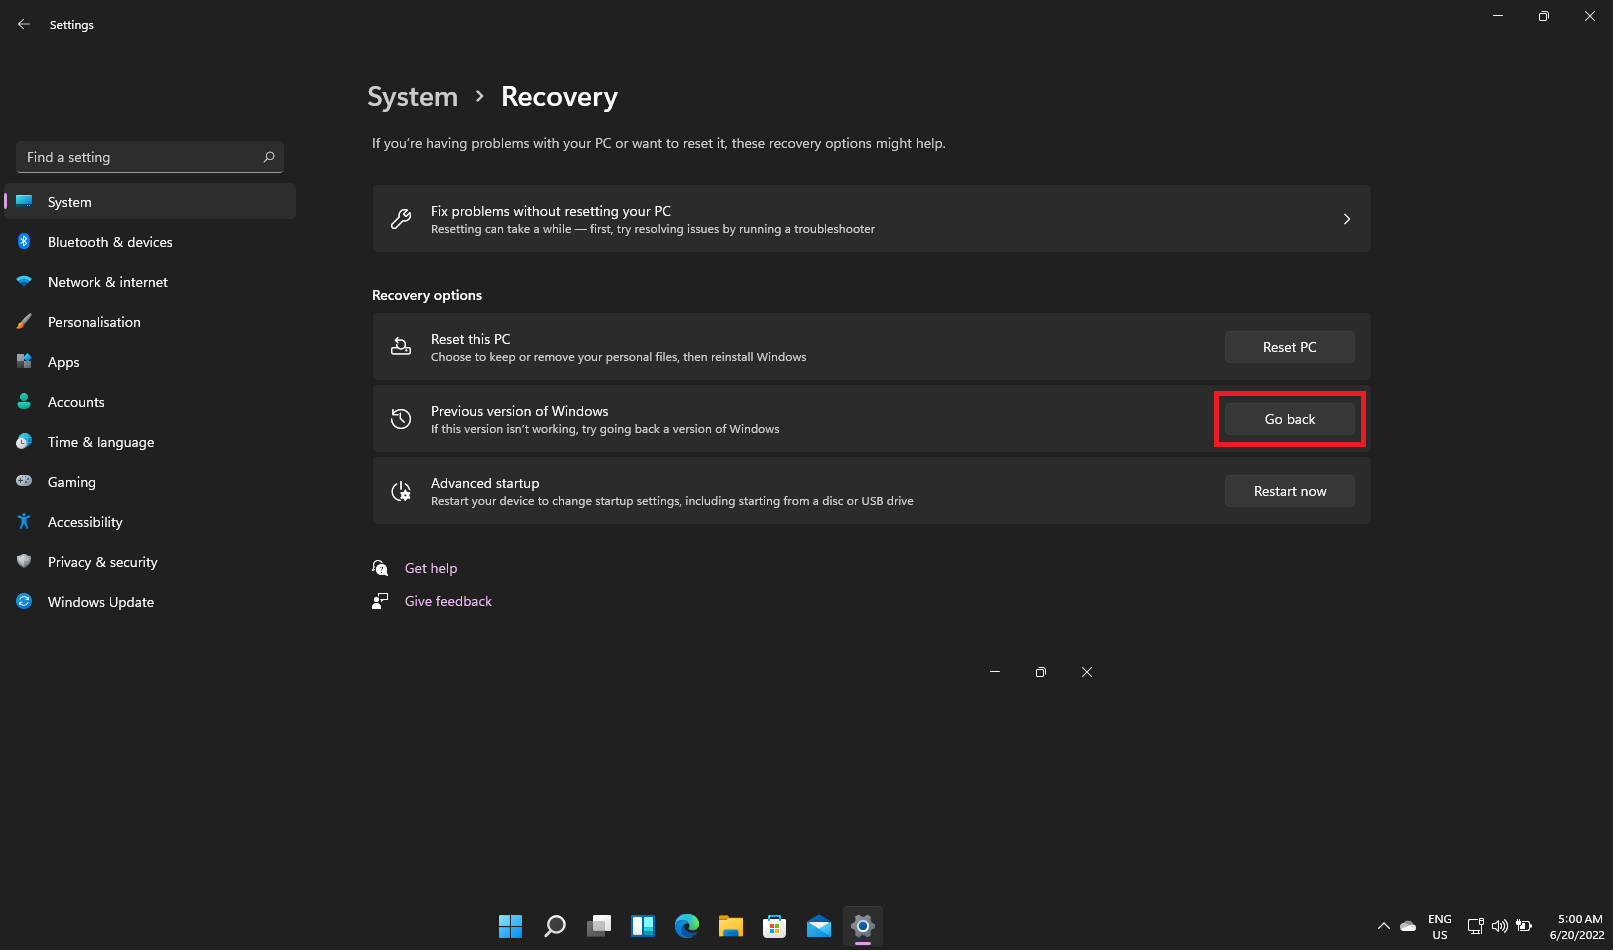The image size is (1613, 950).
Task: Open Windows Update page
Action: [x=150, y=601]
